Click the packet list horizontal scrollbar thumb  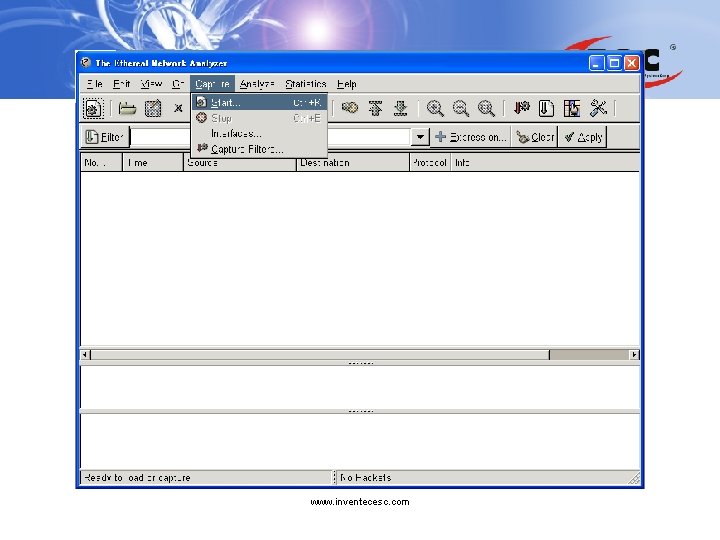320,354
